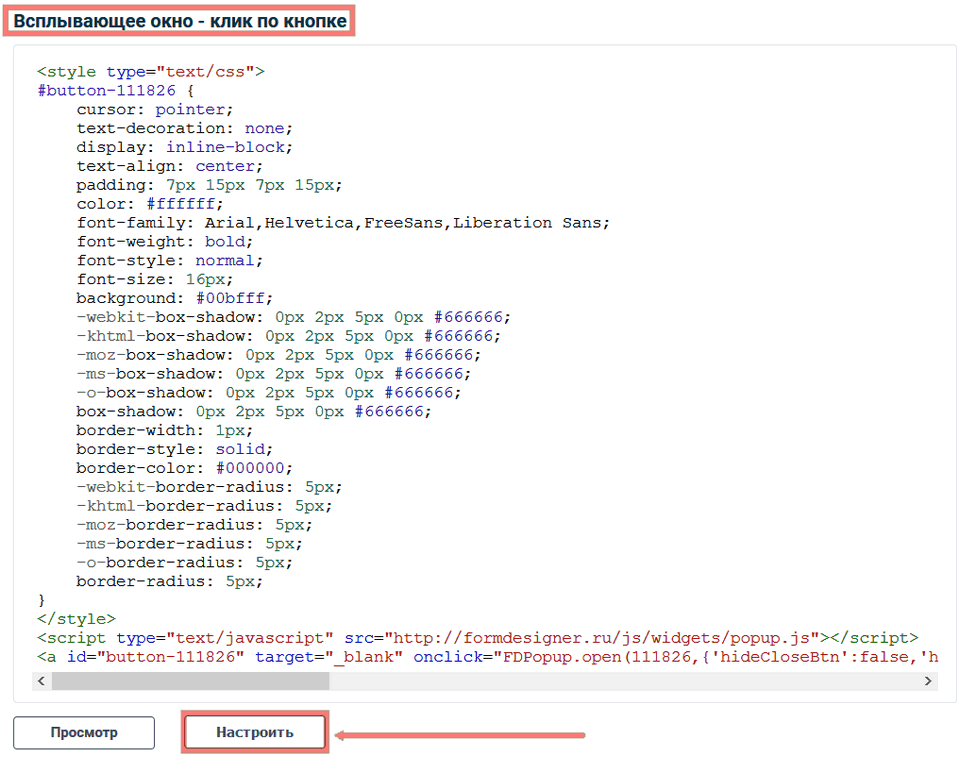Click the horizontal scrollbar thumb
Screen dimensions: 960x757
pyautogui.click(x=190, y=681)
